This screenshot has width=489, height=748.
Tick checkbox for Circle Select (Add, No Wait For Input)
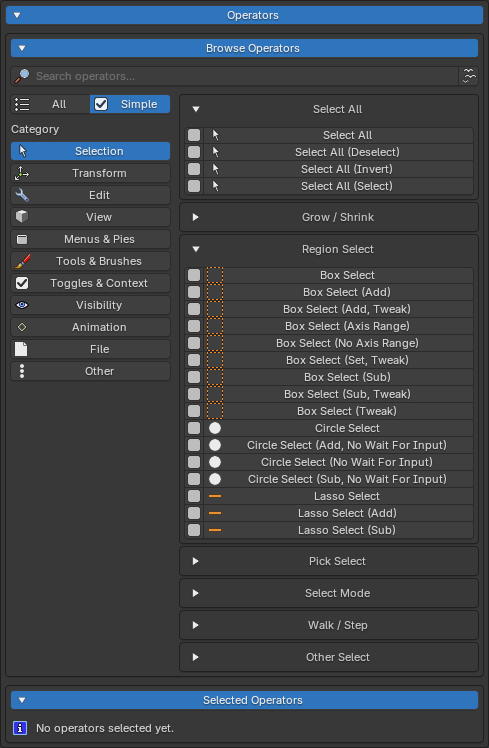(x=194, y=445)
